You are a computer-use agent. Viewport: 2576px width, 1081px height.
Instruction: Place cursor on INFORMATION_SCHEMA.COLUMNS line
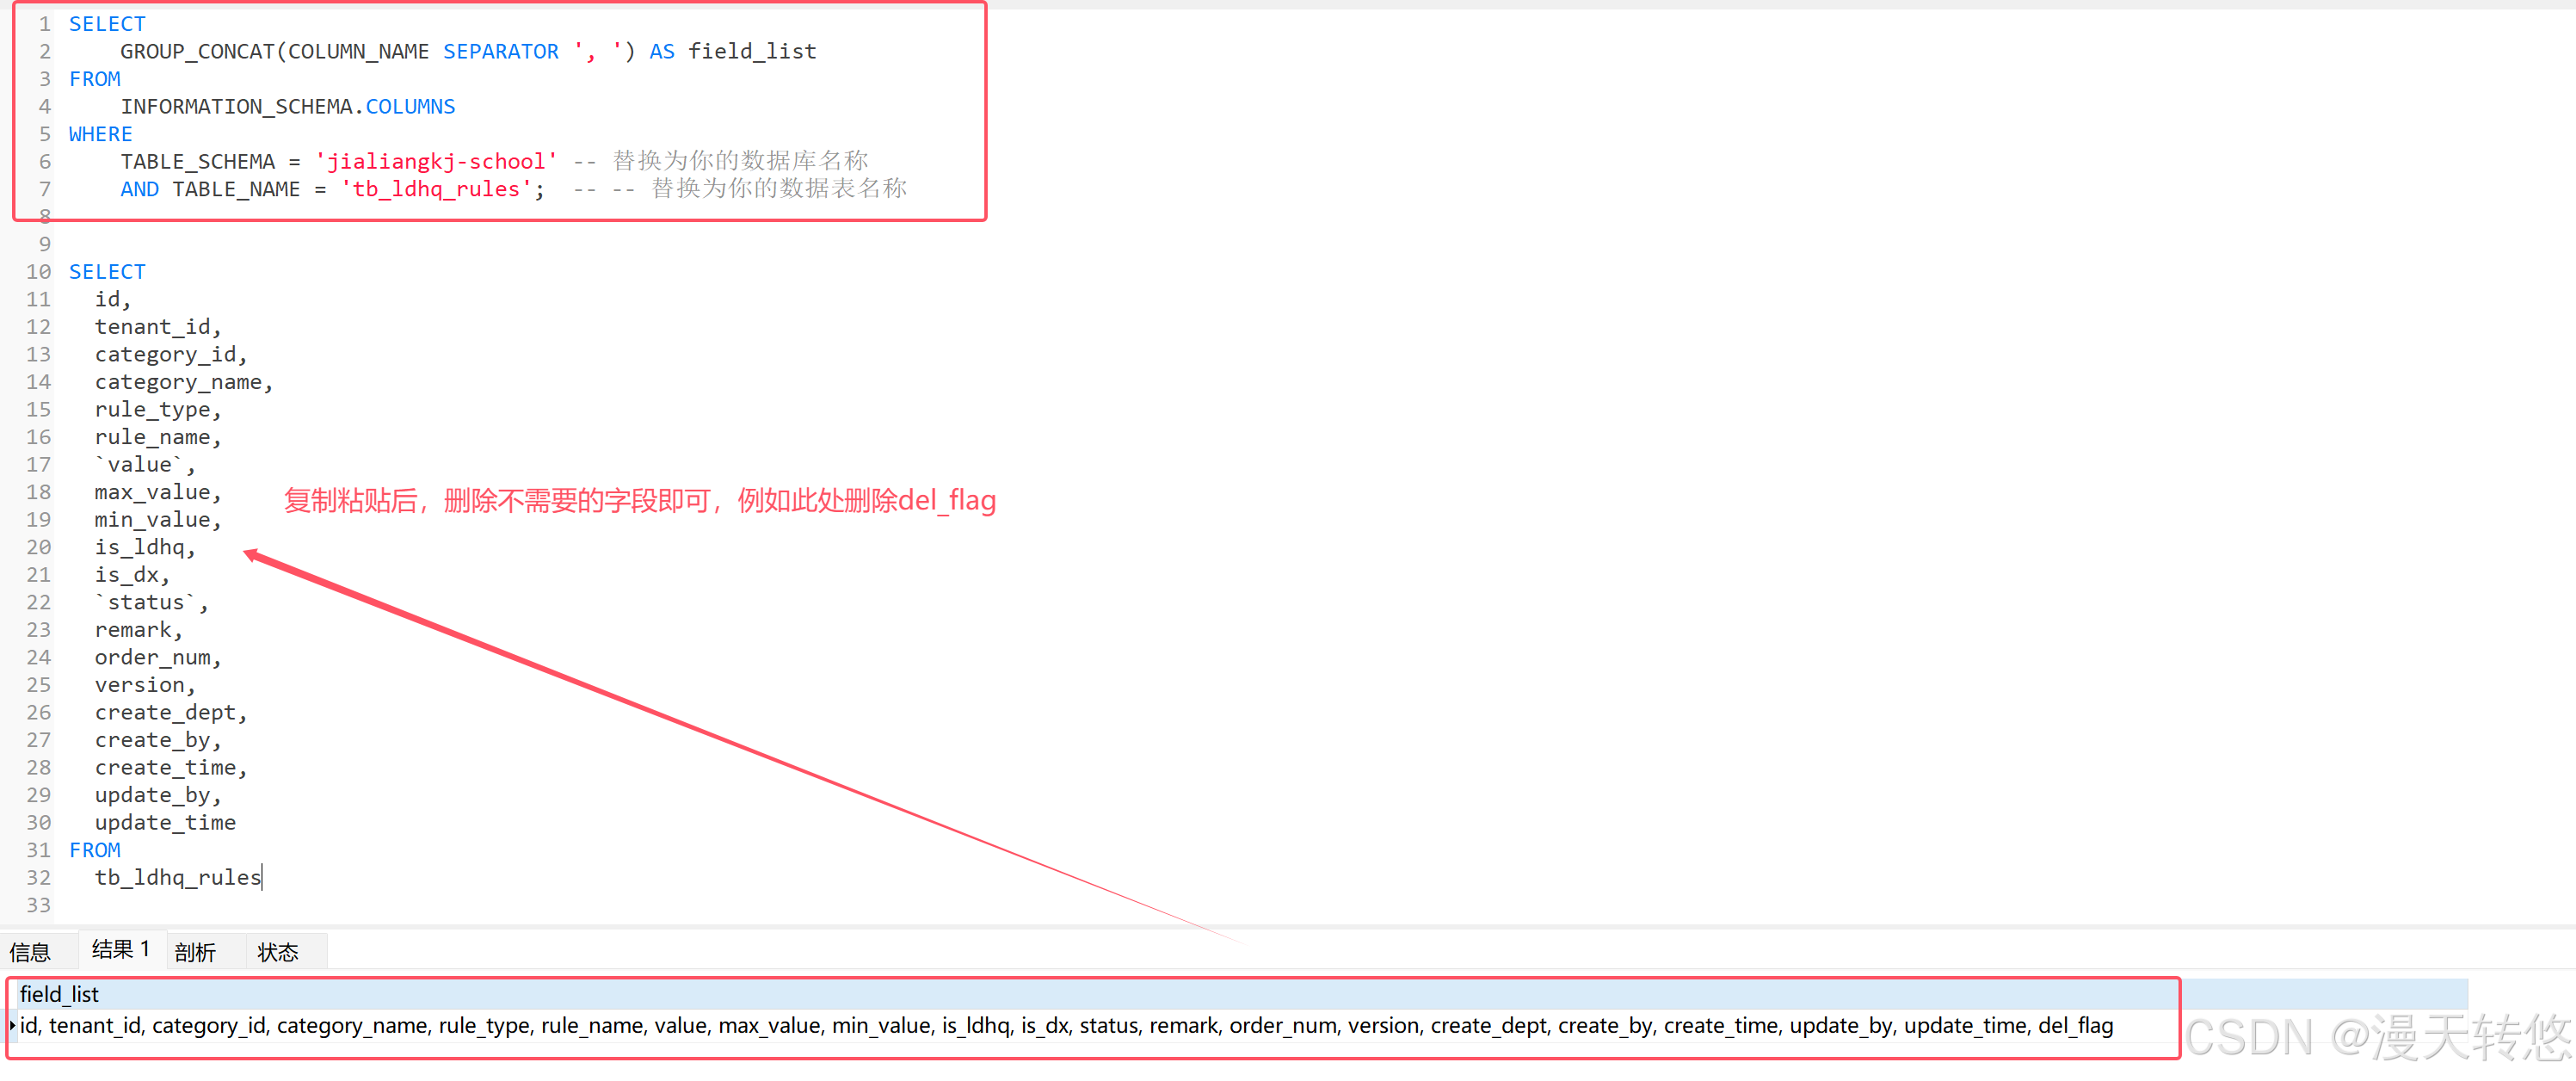(x=287, y=106)
